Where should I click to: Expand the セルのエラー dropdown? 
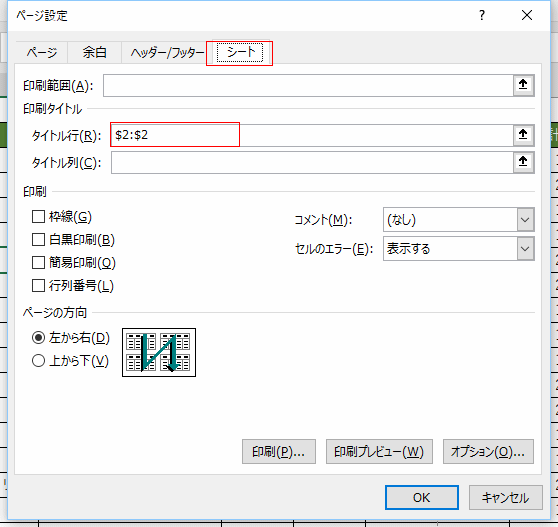coord(459,248)
